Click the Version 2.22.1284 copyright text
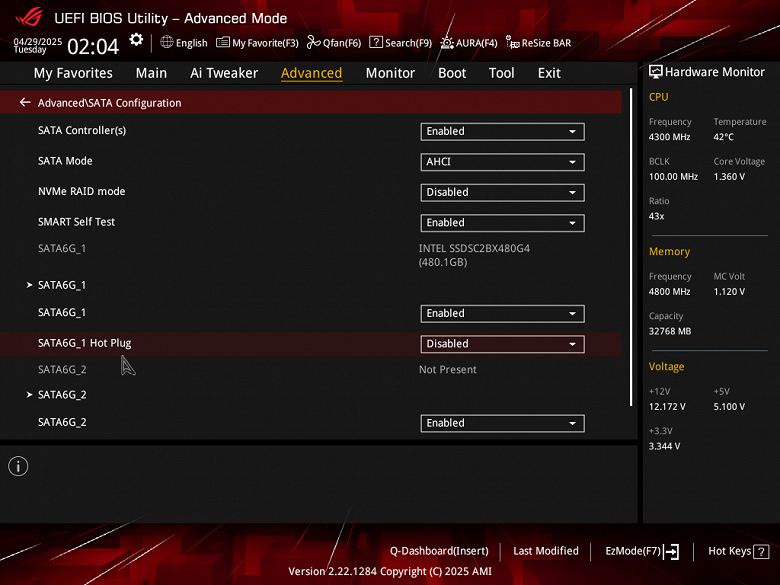Image resolution: width=780 pixels, height=585 pixels. (390, 572)
